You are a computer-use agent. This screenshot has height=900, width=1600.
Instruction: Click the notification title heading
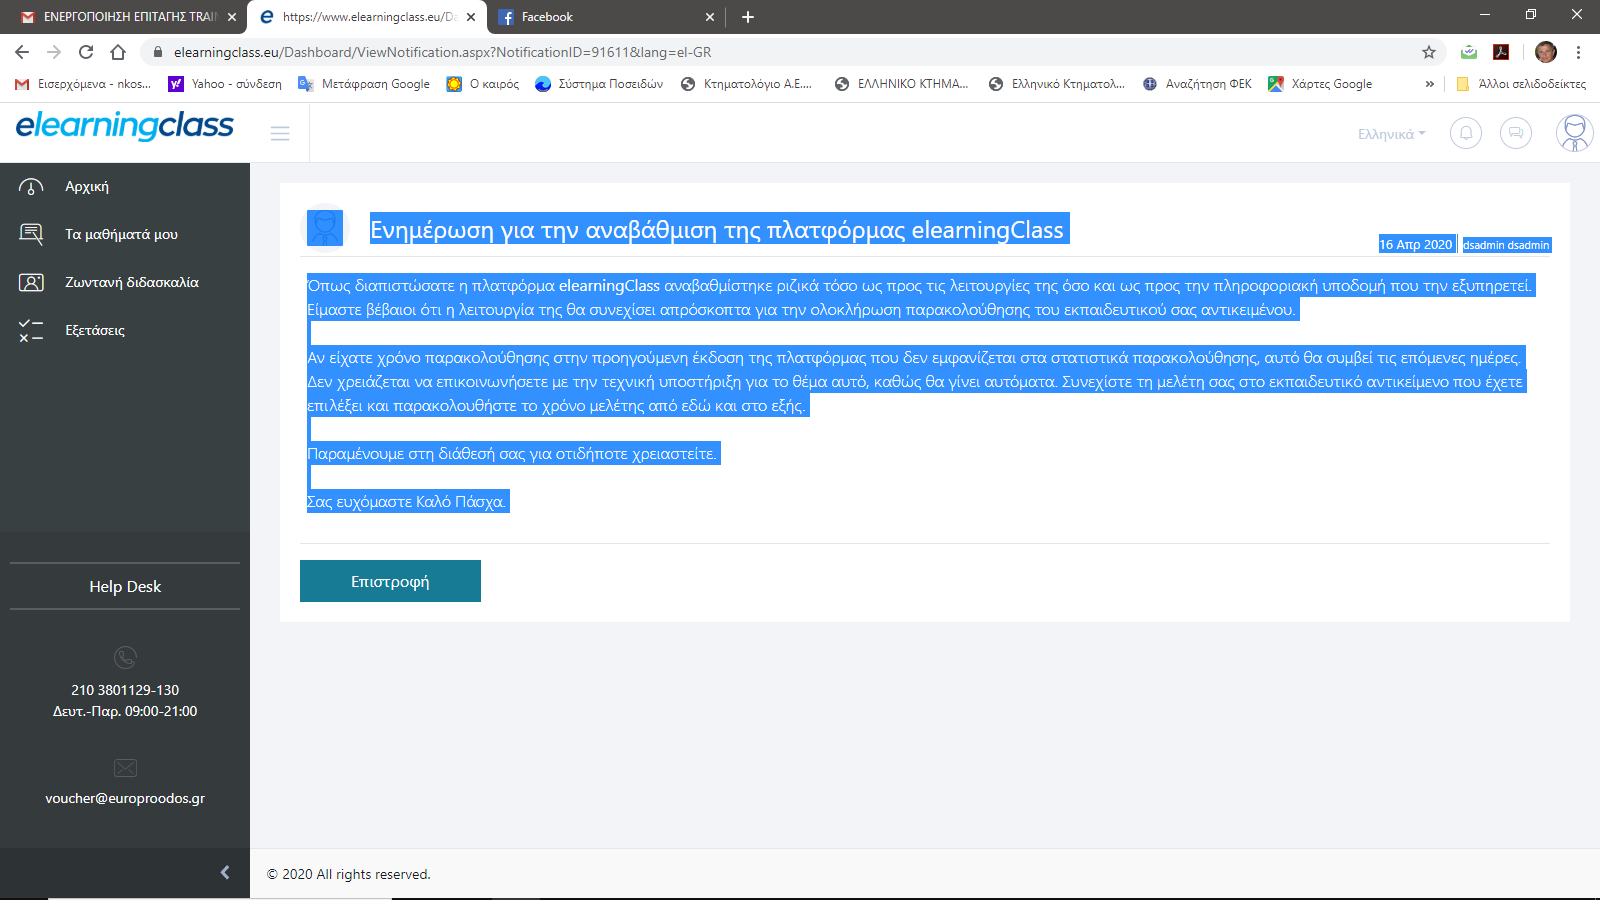point(717,229)
